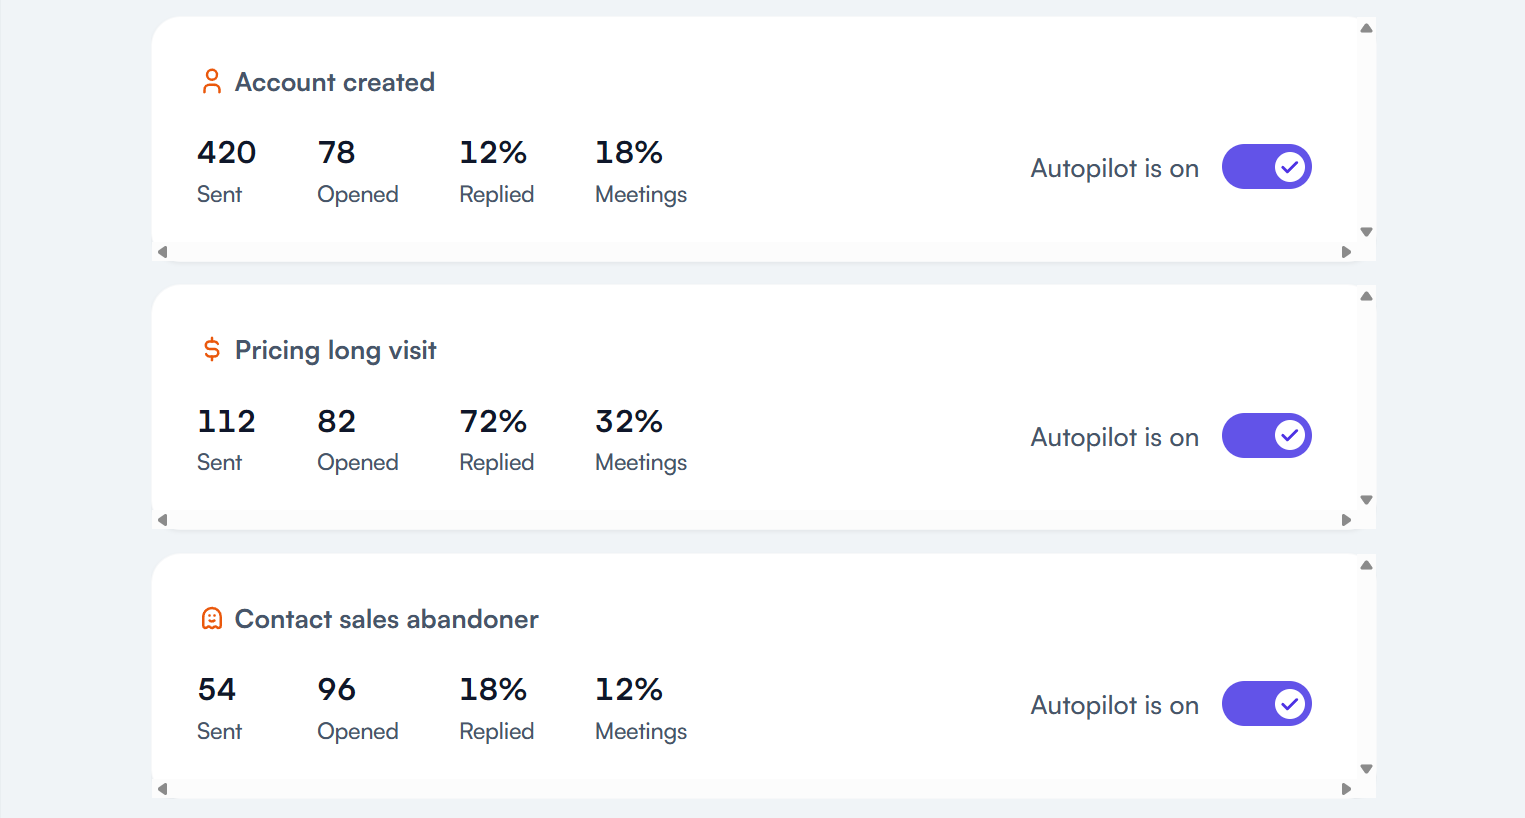Click right scroll arrow under Pricing long visit card
The image size is (1525, 818).
tap(1346, 520)
